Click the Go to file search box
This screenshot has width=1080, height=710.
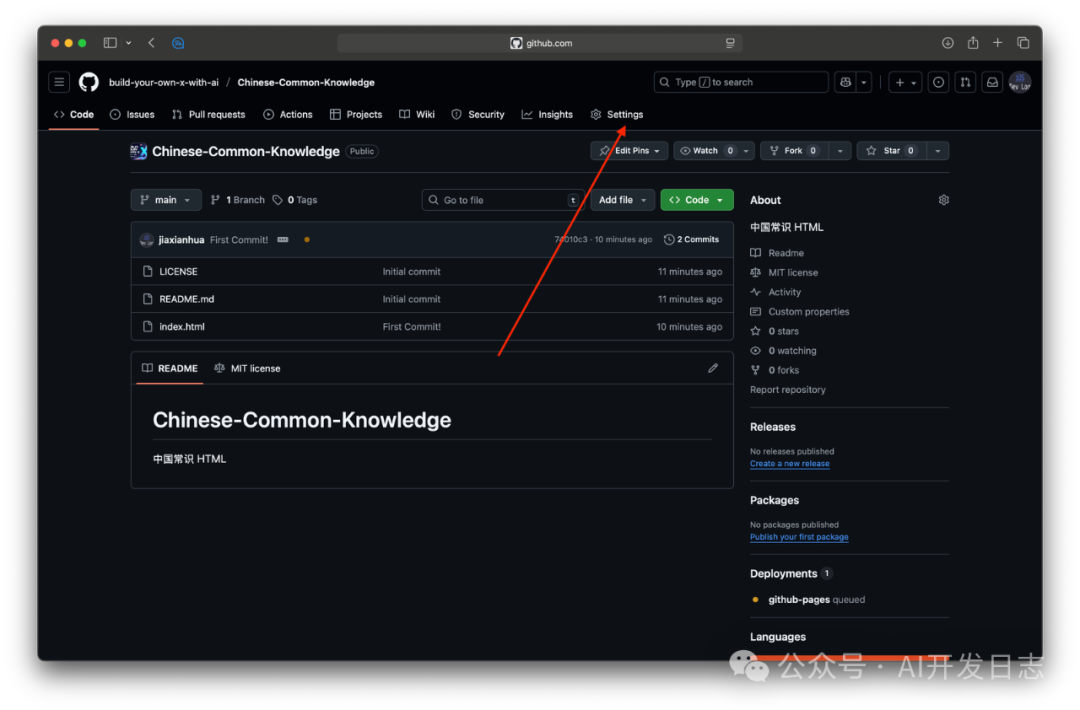point(503,200)
